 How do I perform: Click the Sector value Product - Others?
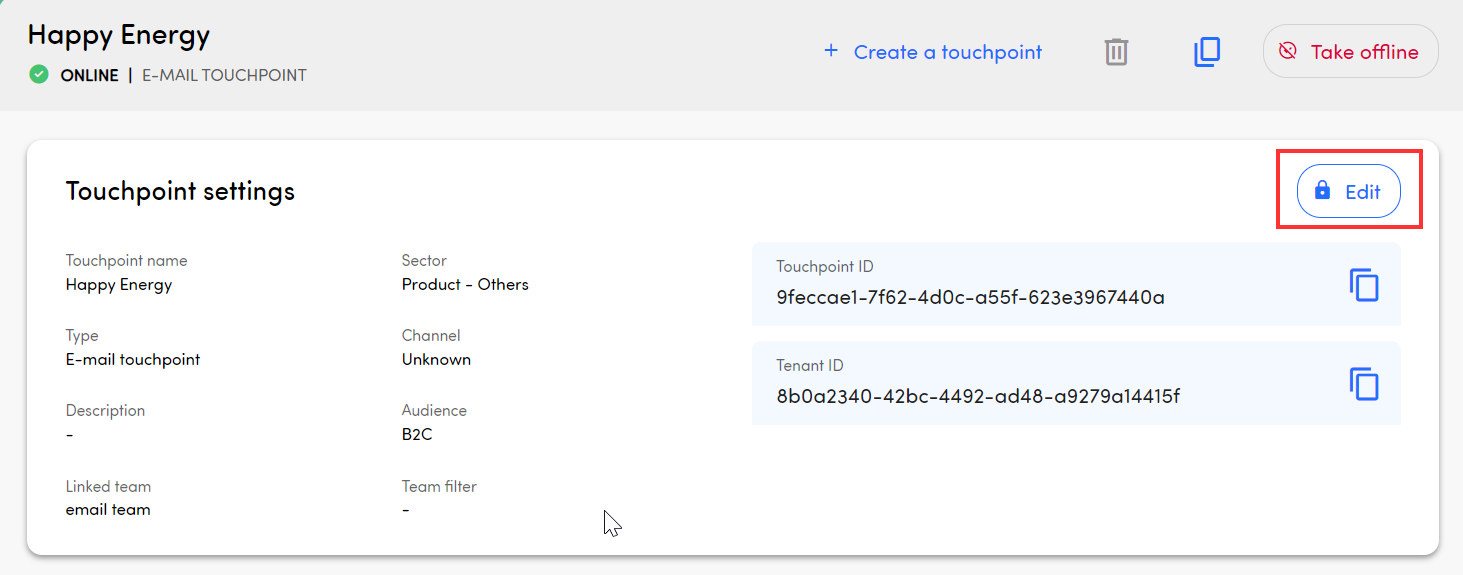point(465,284)
